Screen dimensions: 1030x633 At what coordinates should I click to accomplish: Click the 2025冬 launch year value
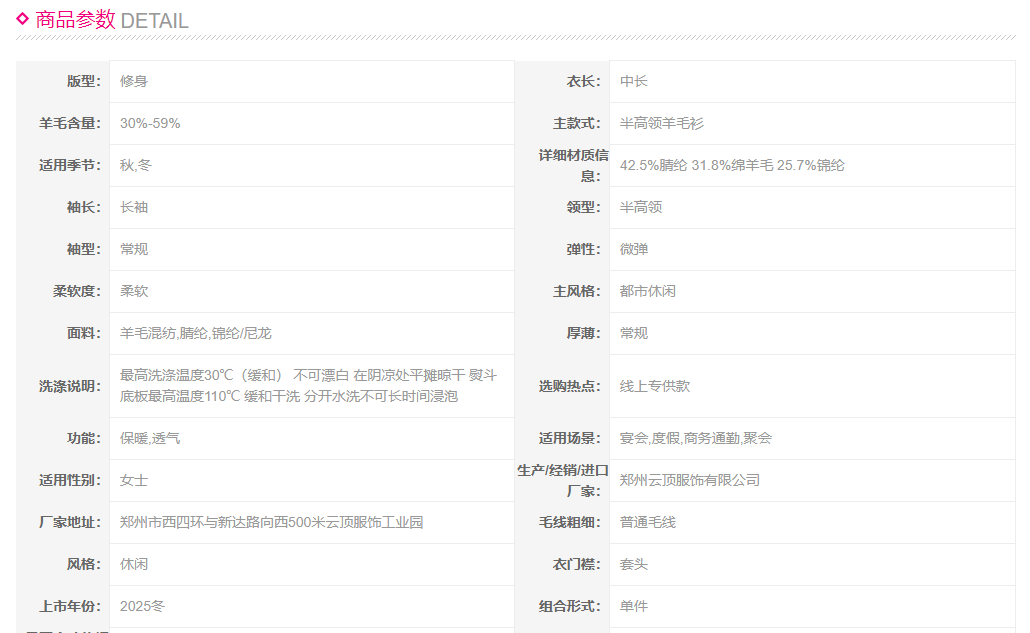pos(142,606)
